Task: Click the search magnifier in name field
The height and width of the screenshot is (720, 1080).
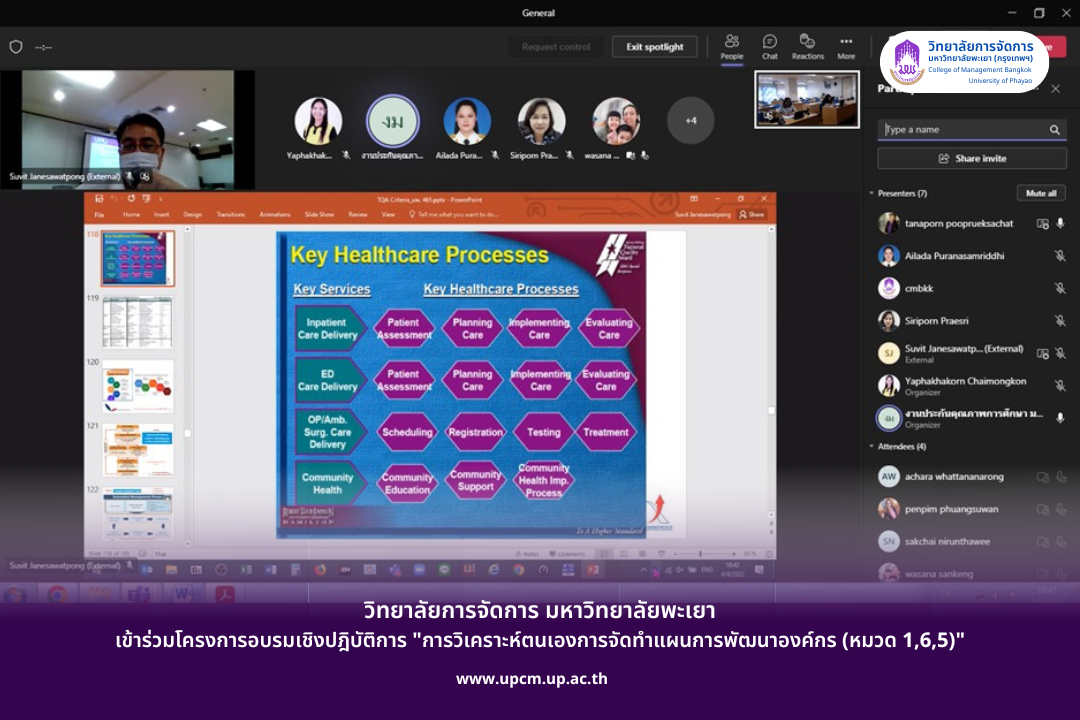Action: pyautogui.click(x=1055, y=130)
